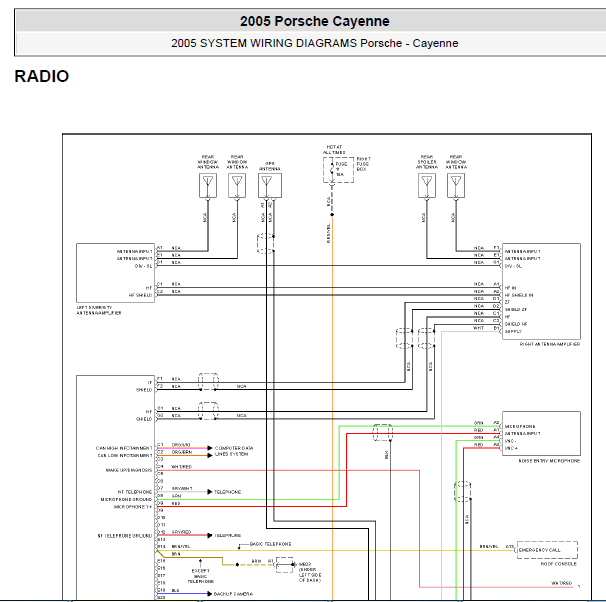This screenshot has height=602, width=606.
Task: Click the "CAN HIGH INFOTAINMENT" pin label
Action: 124,448
